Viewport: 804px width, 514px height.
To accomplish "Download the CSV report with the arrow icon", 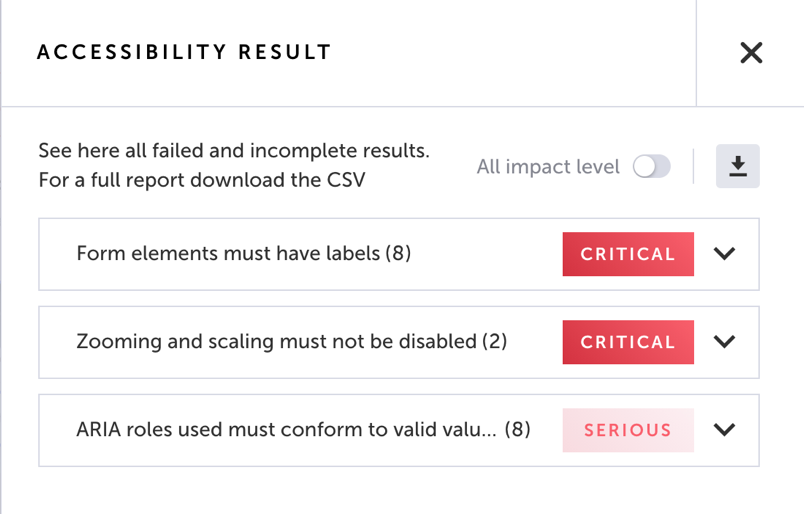I will pyautogui.click(x=737, y=166).
